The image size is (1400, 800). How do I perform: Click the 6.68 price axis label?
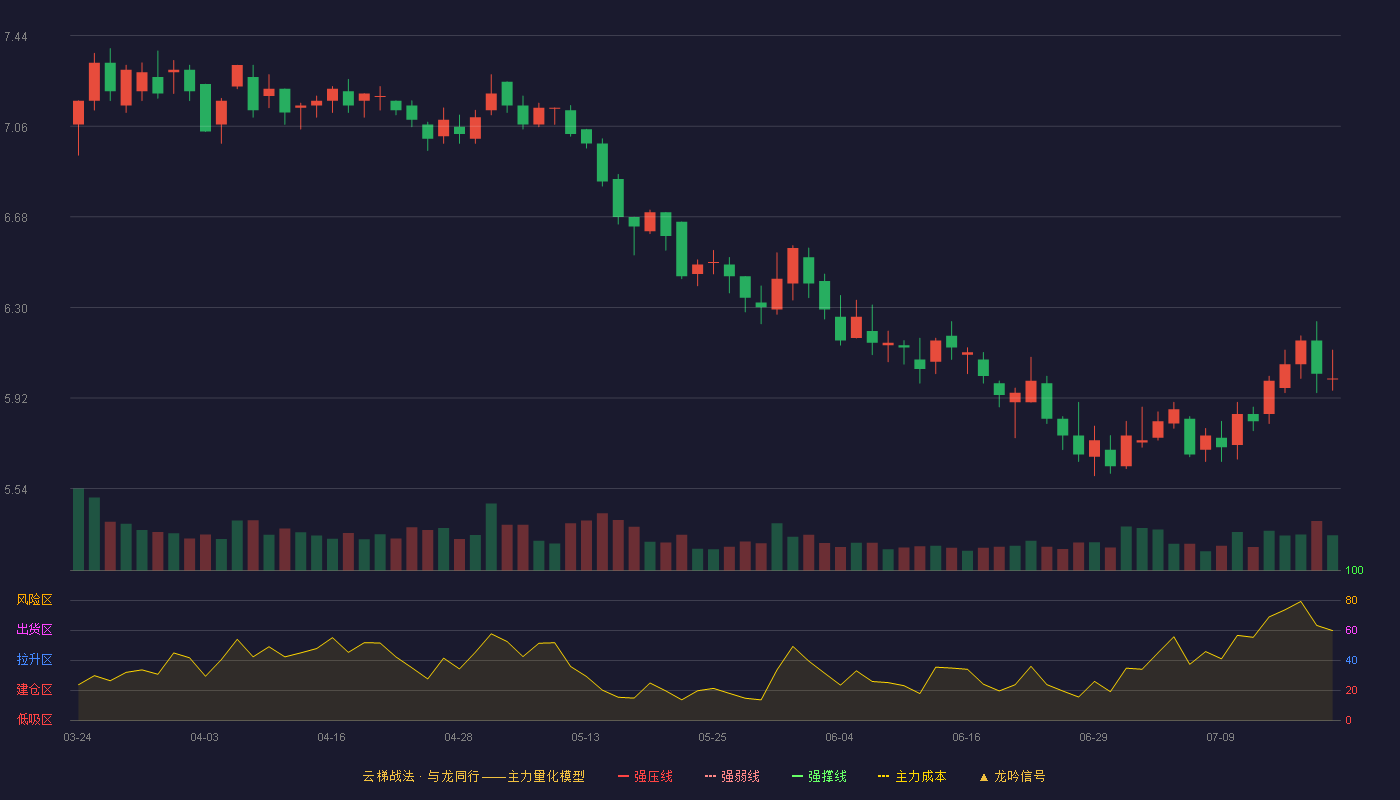click(16, 218)
